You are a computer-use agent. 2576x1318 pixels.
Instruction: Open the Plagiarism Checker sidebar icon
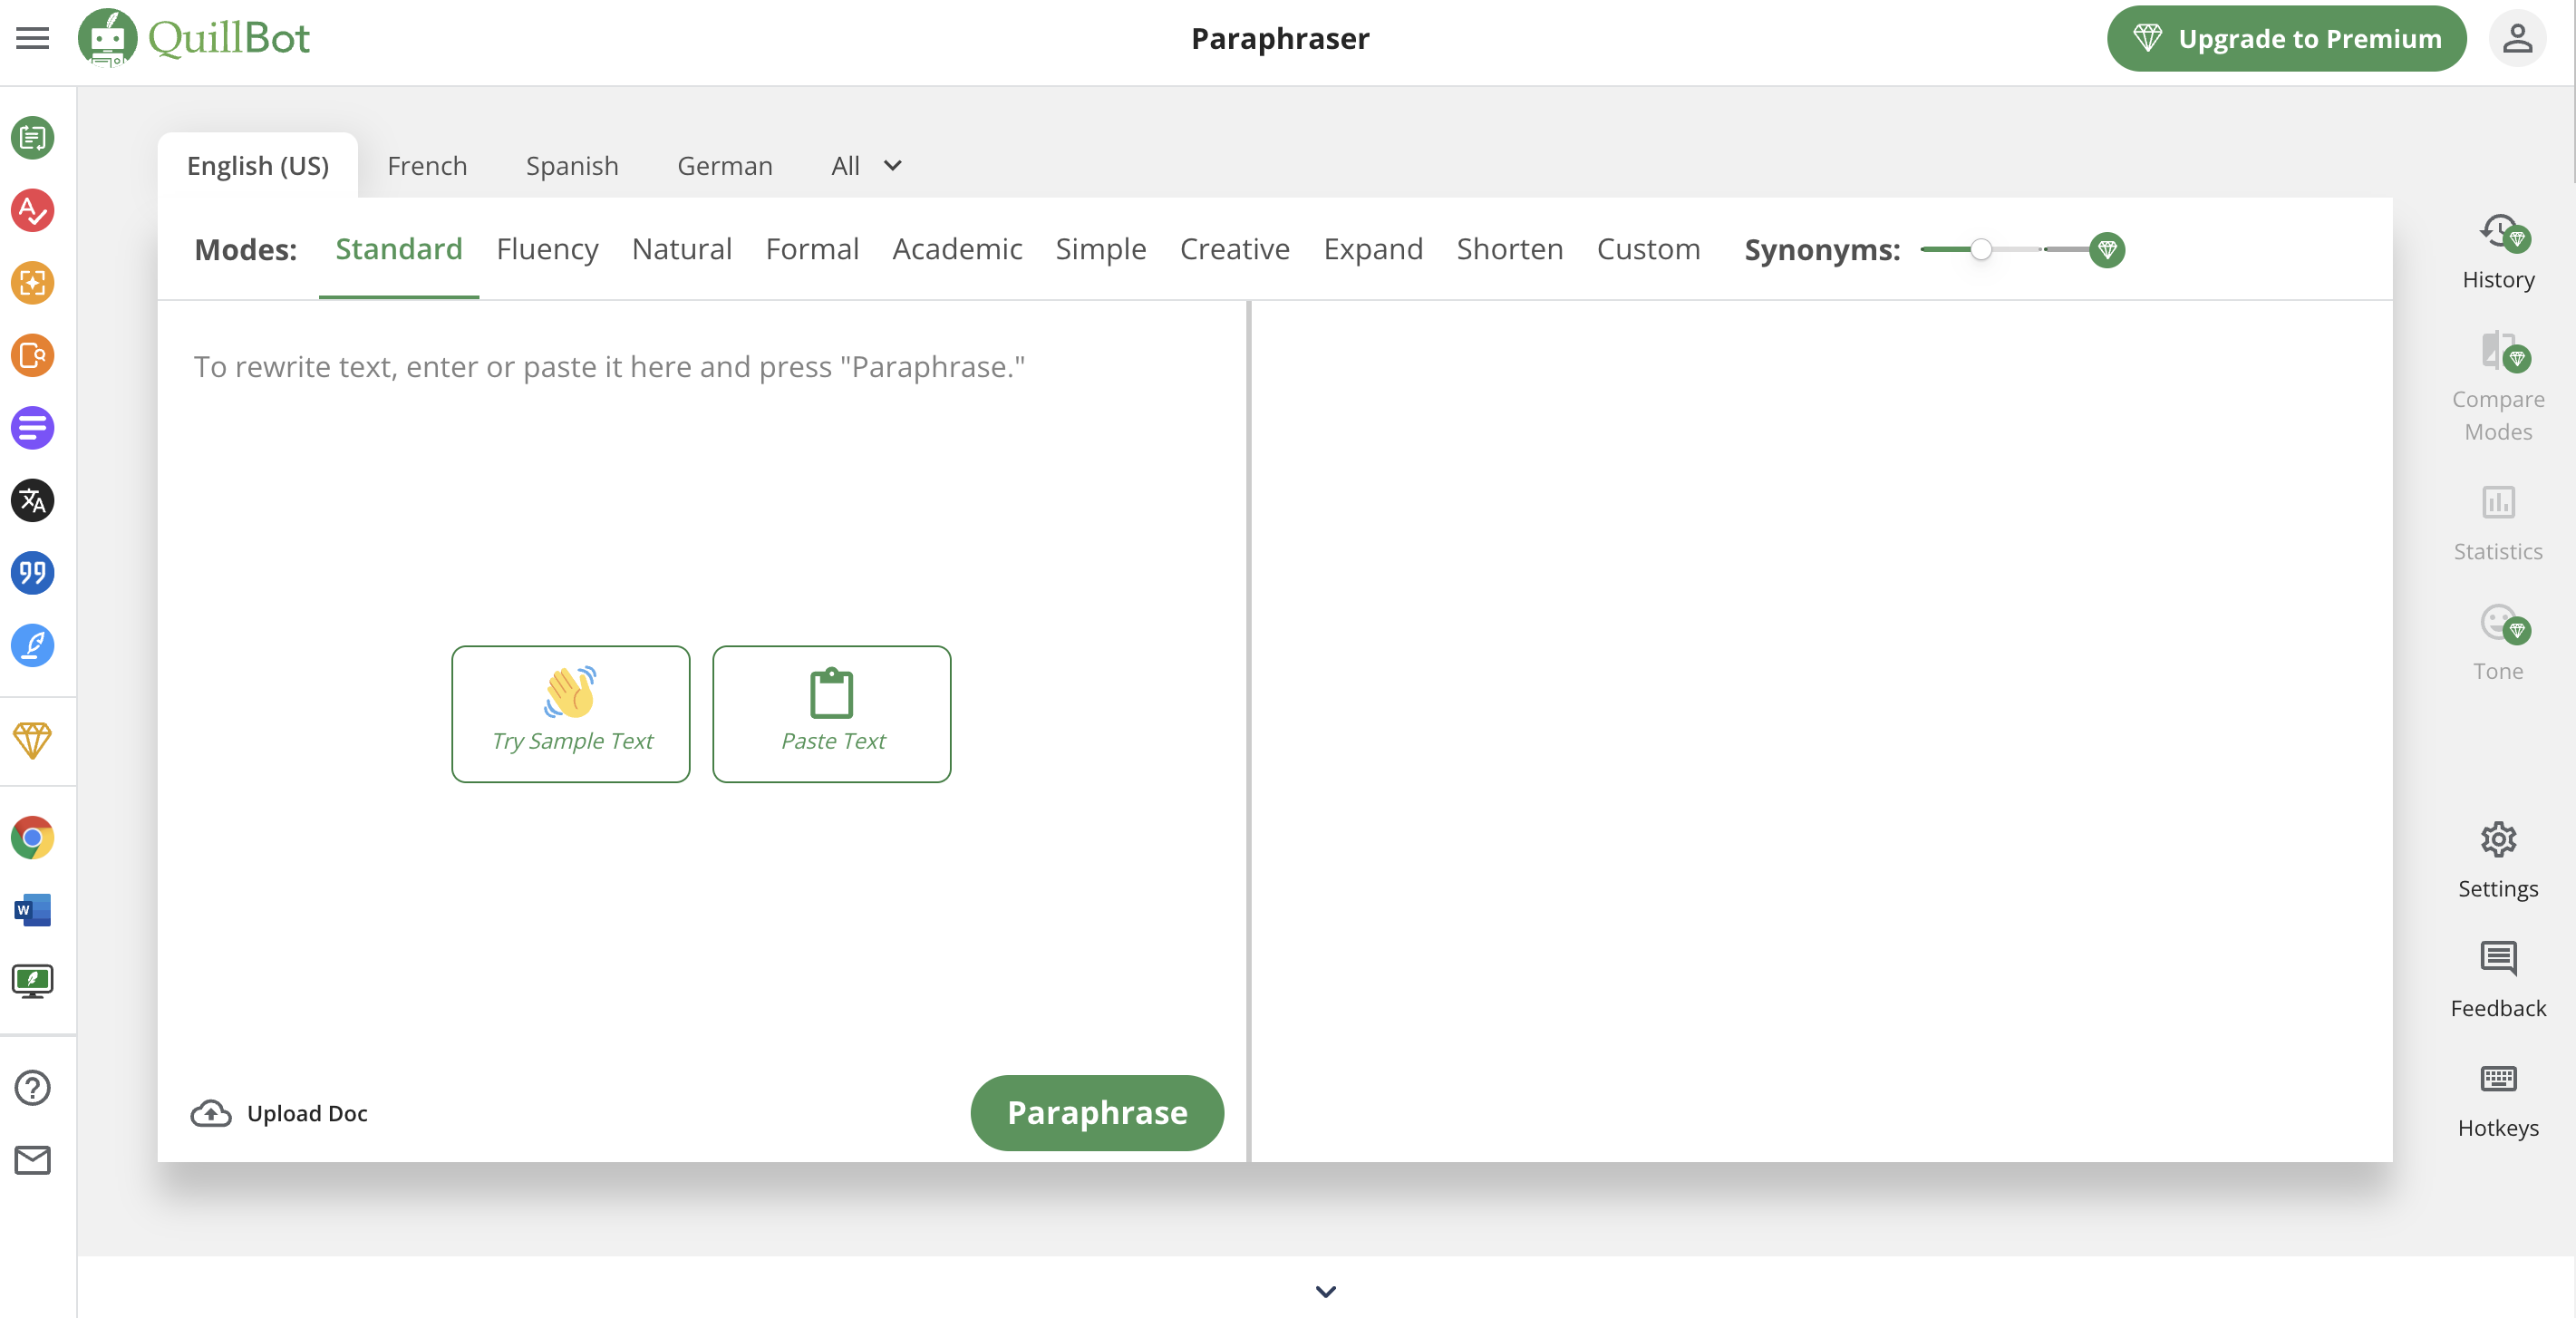(x=33, y=356)
